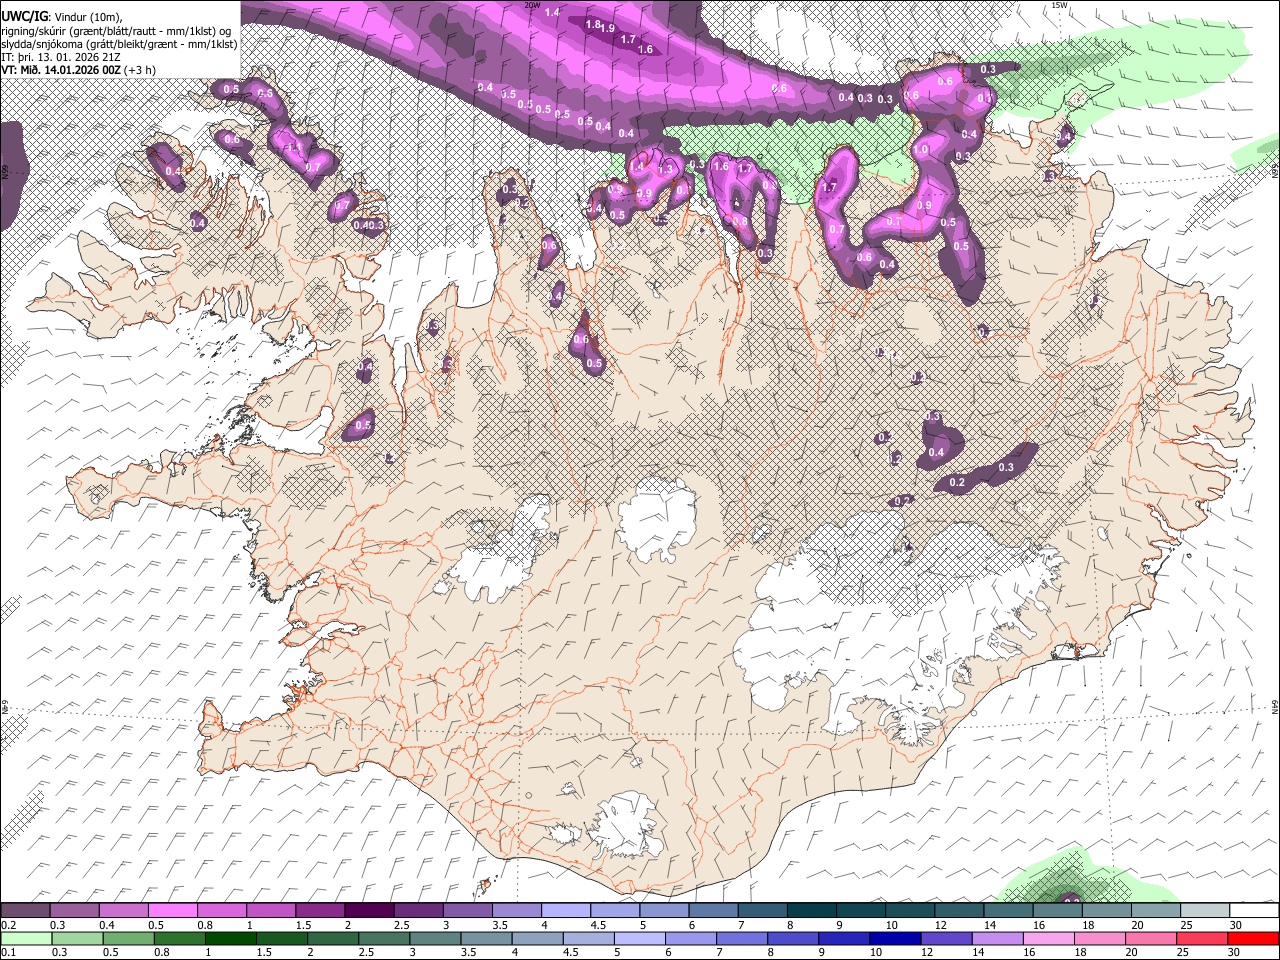Click the 1.9 precipitation value on the map
The height and width of the screenshot is (960, 1280).
608,28
